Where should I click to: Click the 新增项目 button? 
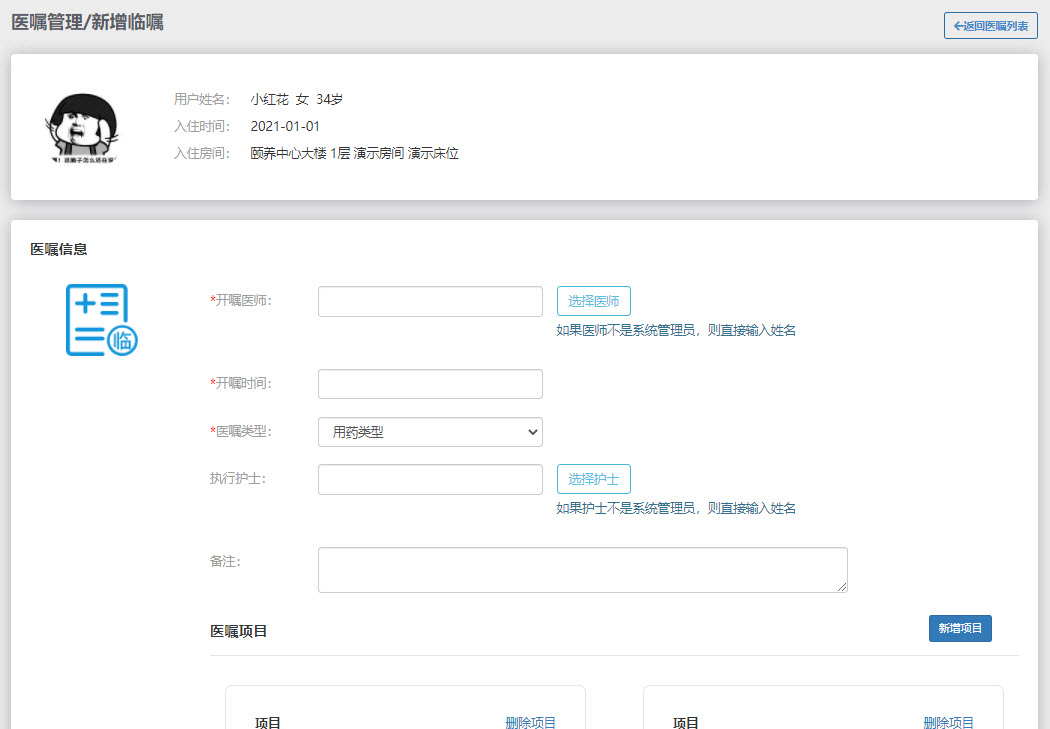click(x=959, y=628)
